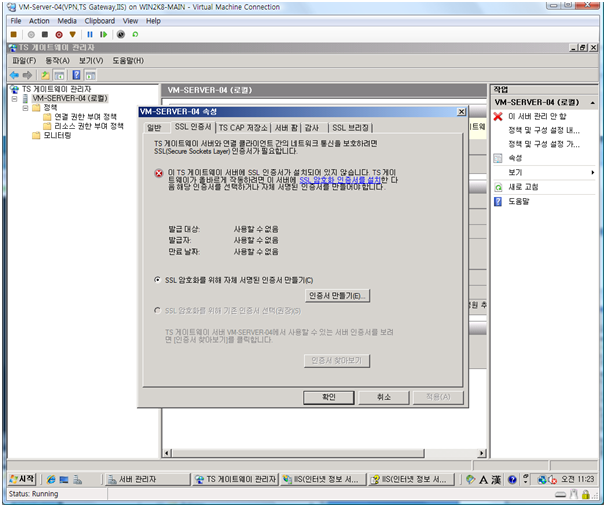Switch to the 서버 팜 tab
606x507 pixels.
point(286,128)
